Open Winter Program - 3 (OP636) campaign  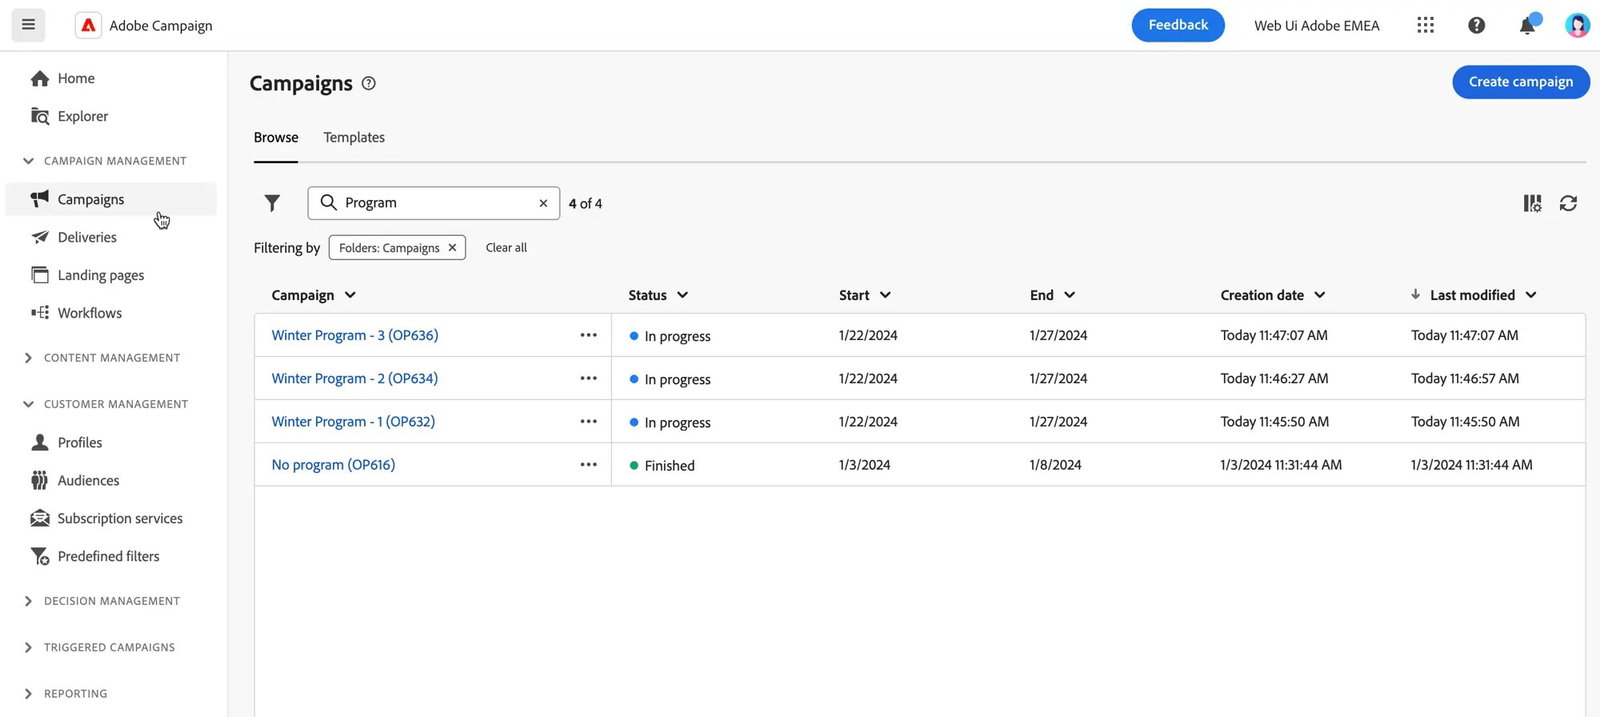355,335
